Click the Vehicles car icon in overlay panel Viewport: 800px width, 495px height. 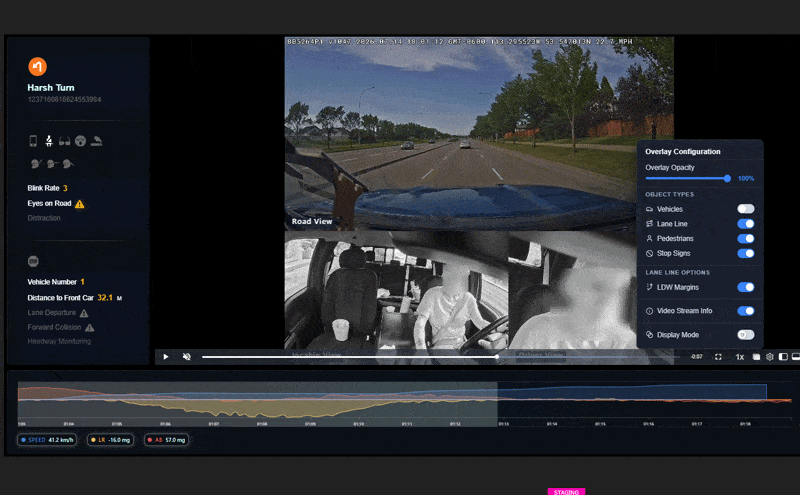click(649, 209)
